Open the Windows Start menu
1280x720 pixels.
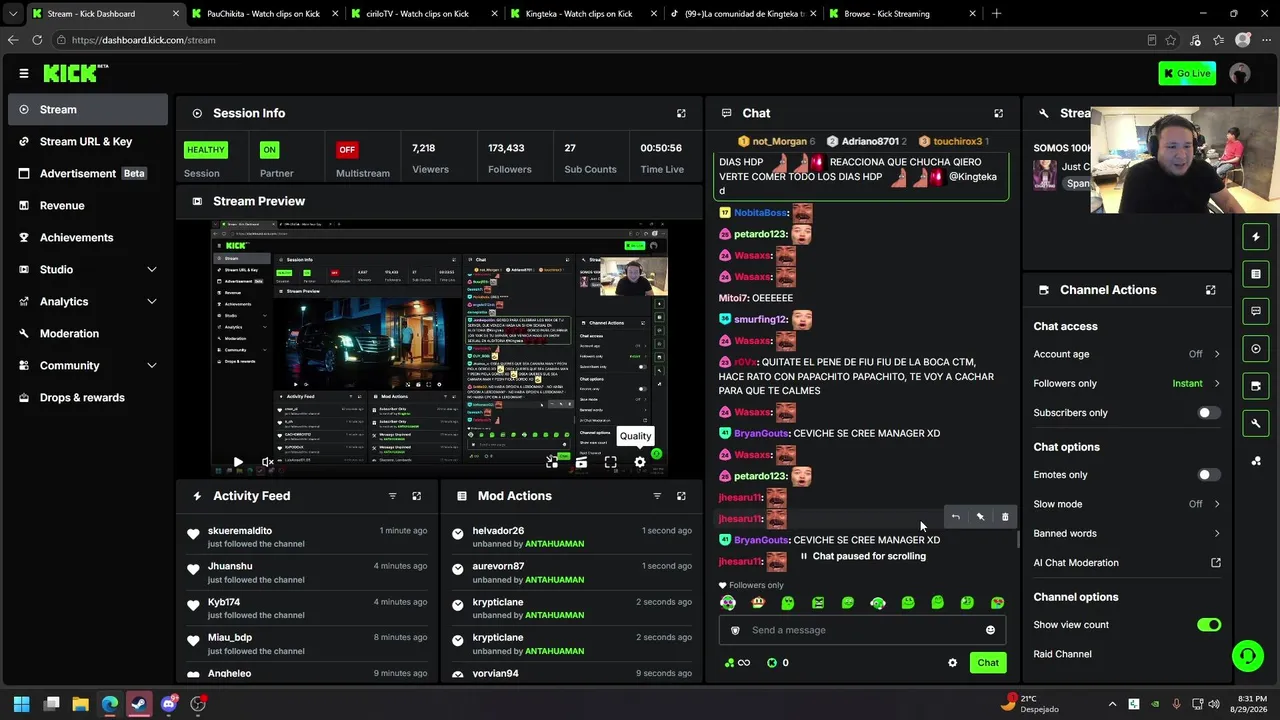click(21, 704)
